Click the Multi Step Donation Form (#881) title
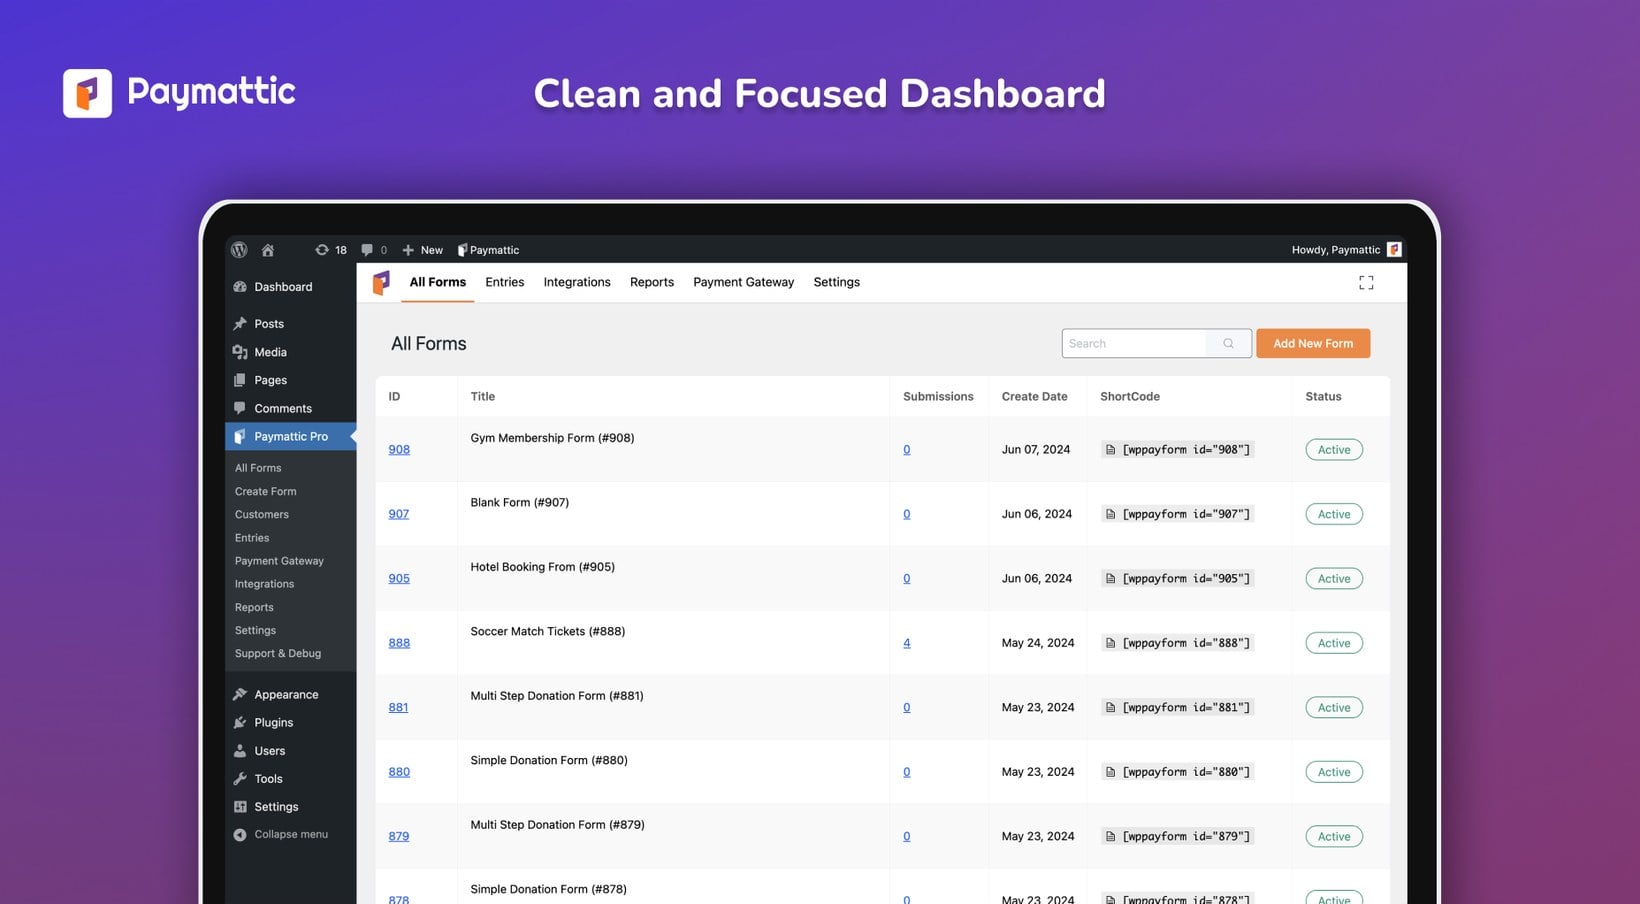 pos(557,696)
